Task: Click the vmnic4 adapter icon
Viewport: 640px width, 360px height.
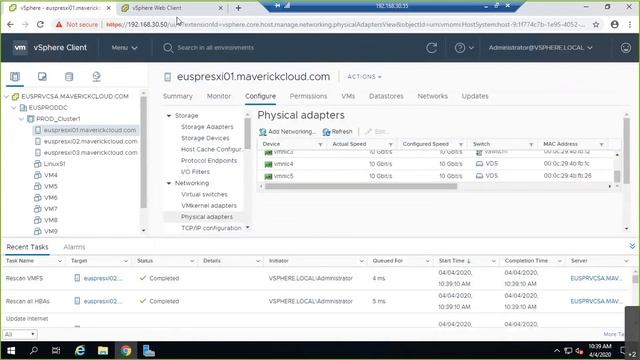Action: (268, 164)
